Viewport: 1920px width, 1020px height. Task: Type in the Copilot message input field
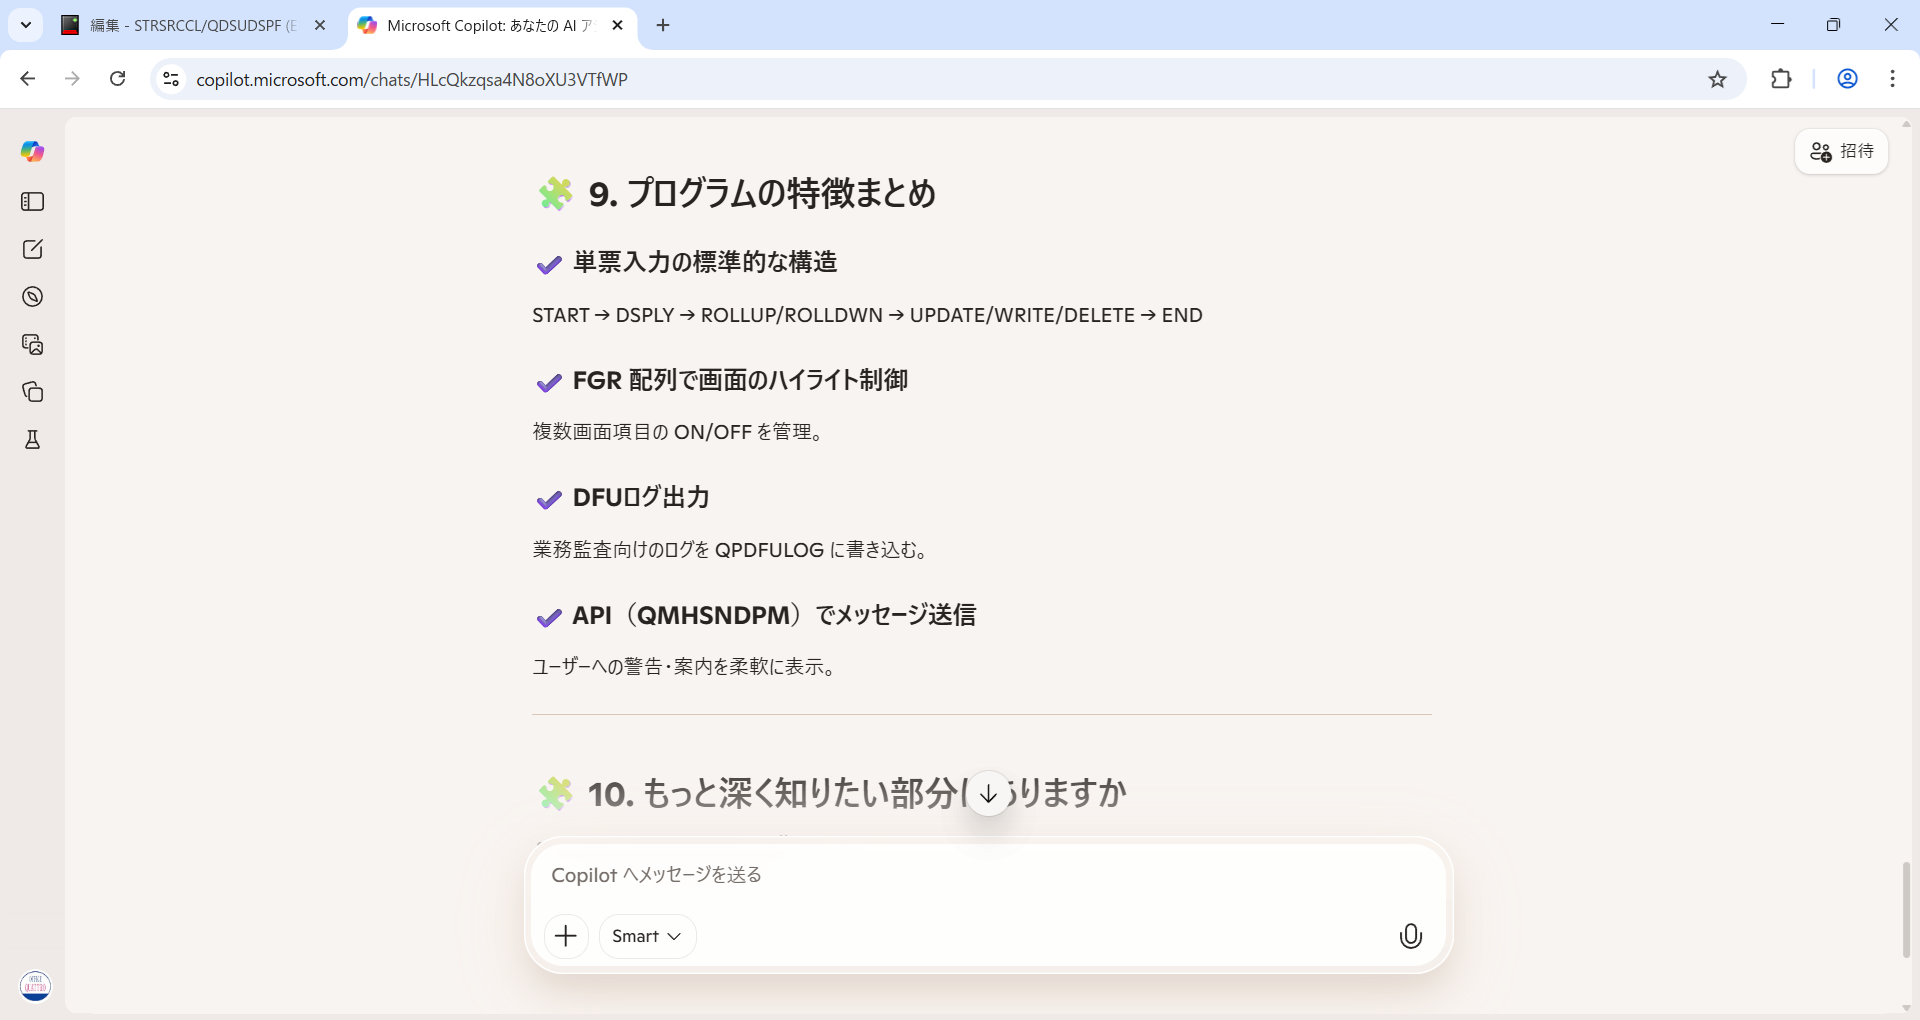tap(985, 875)
